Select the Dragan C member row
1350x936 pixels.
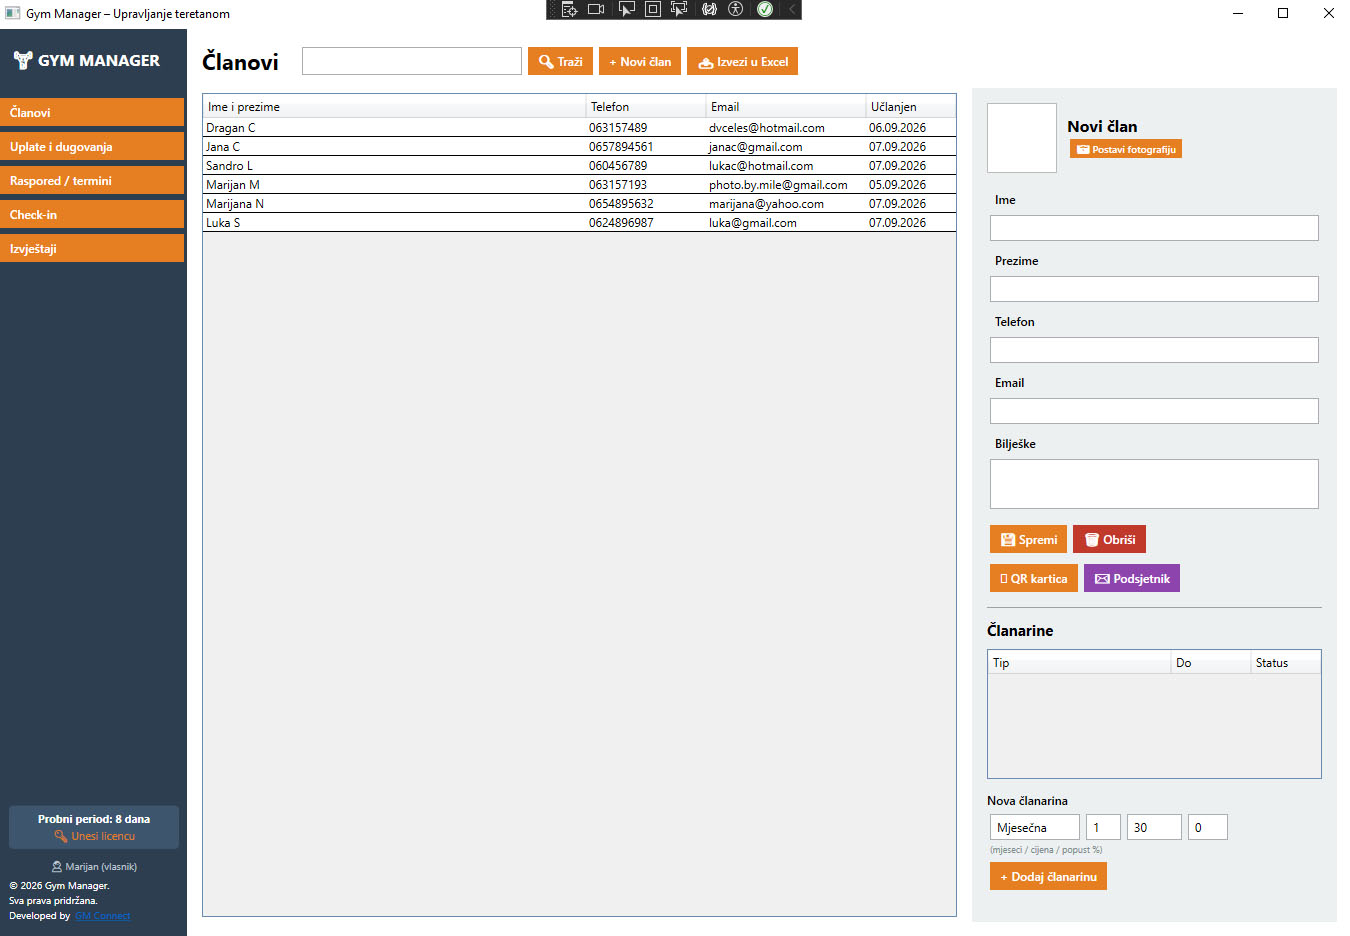click(x=580, y=127)
